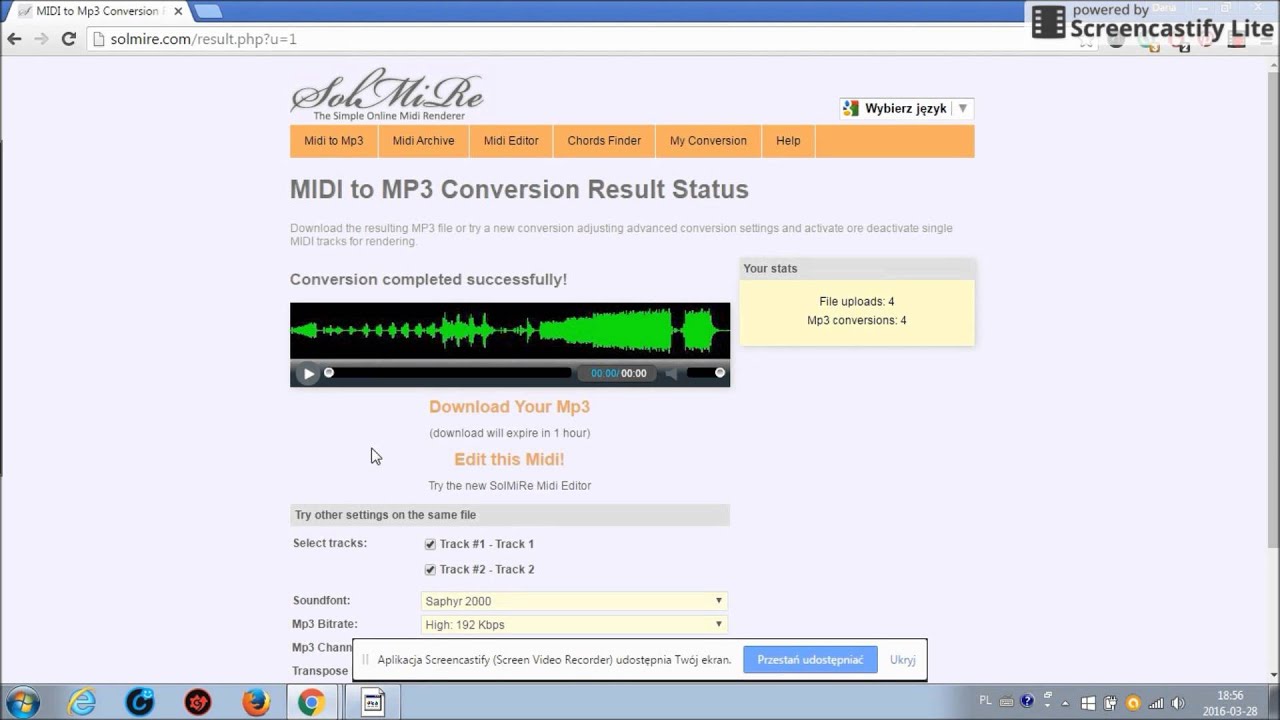Click the Try other settings header
Screen dimensions: 1280x720
coord(510,515)
